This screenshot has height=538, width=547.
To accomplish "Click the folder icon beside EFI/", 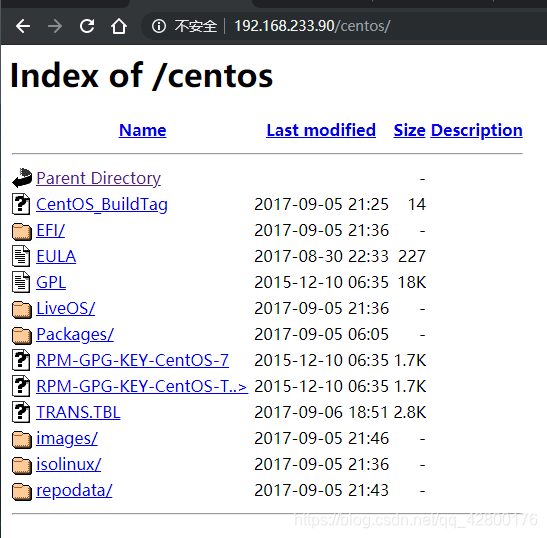I will 22,231.
